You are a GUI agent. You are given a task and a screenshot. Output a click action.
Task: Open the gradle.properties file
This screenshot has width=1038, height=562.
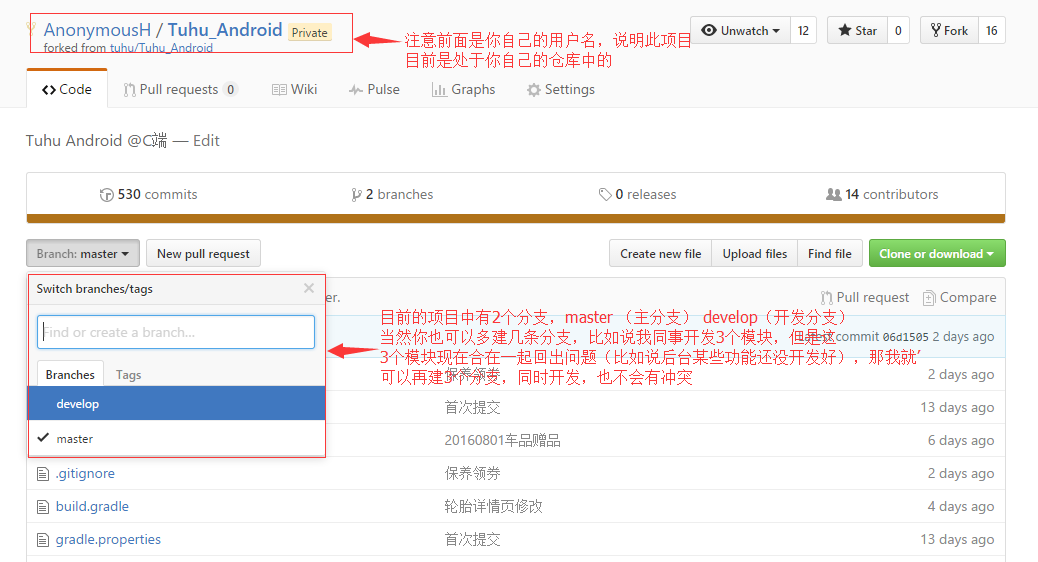pyautogui.click(x=108, y=539)
